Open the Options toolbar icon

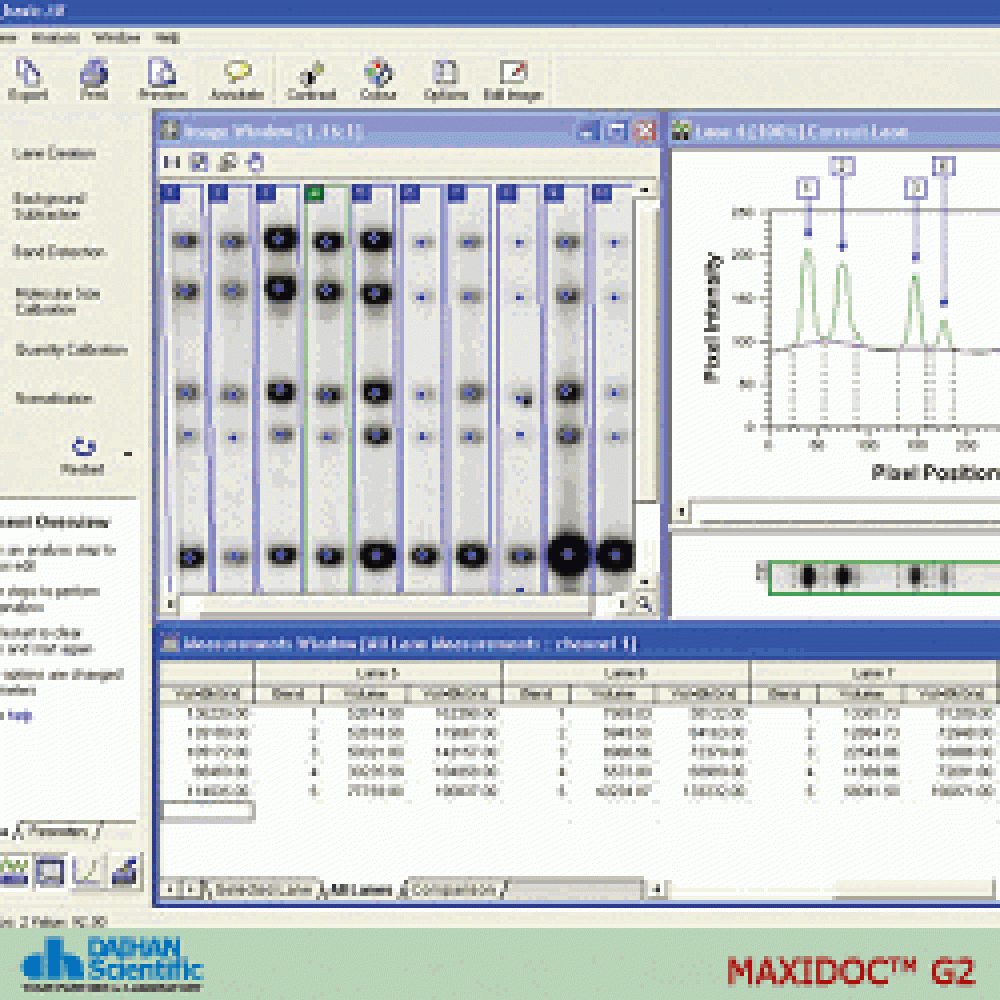(x=445, y=78)
